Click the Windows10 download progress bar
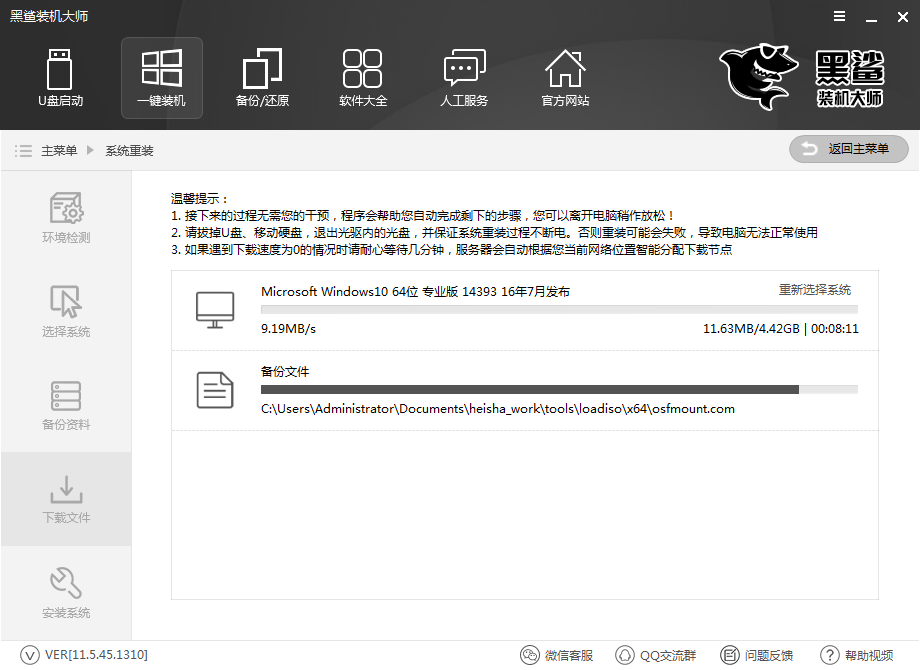The image size is (920, 670). [x=559, y=309]
